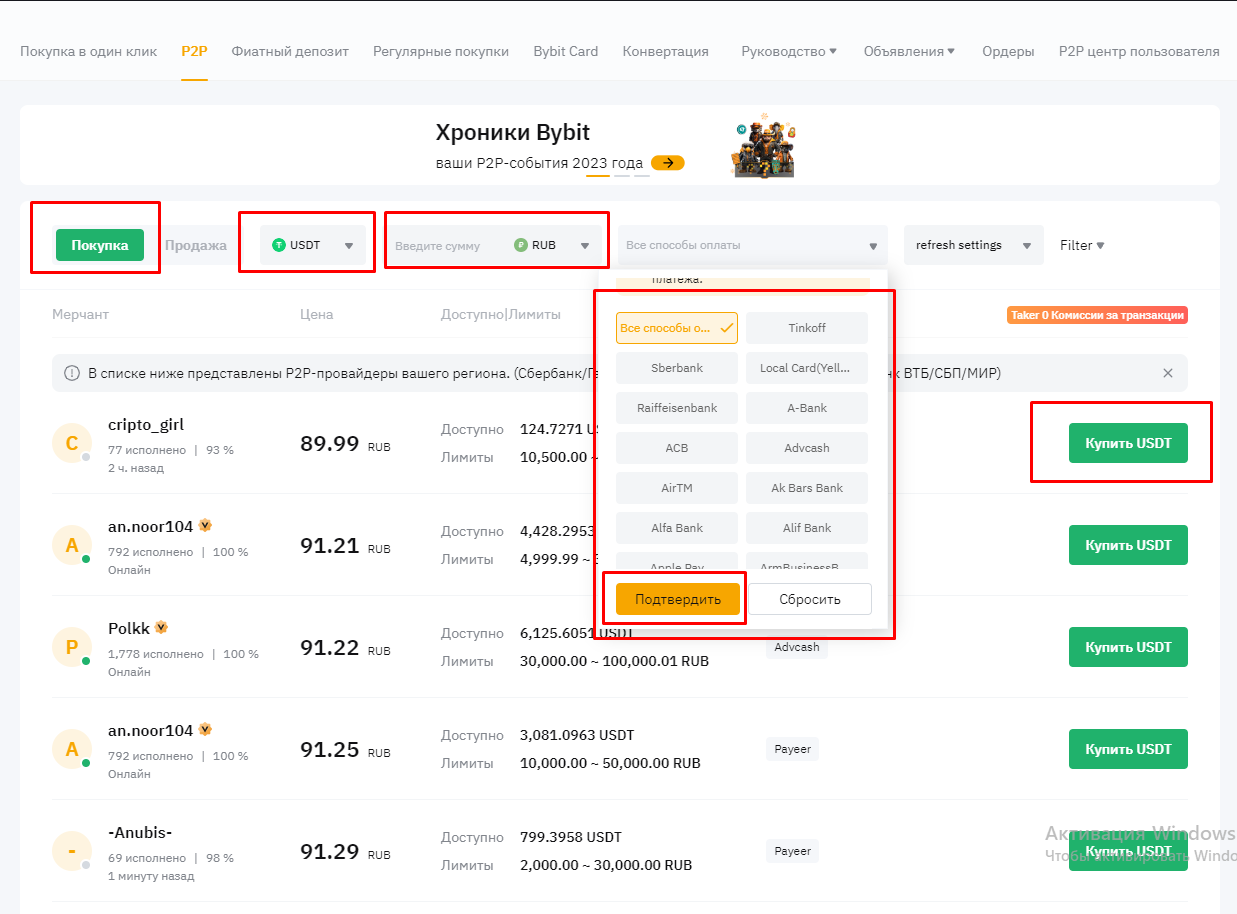Open the Регулярные покупки tab
This screenshot has width=1237, height=914.
(x=441, y=51)
